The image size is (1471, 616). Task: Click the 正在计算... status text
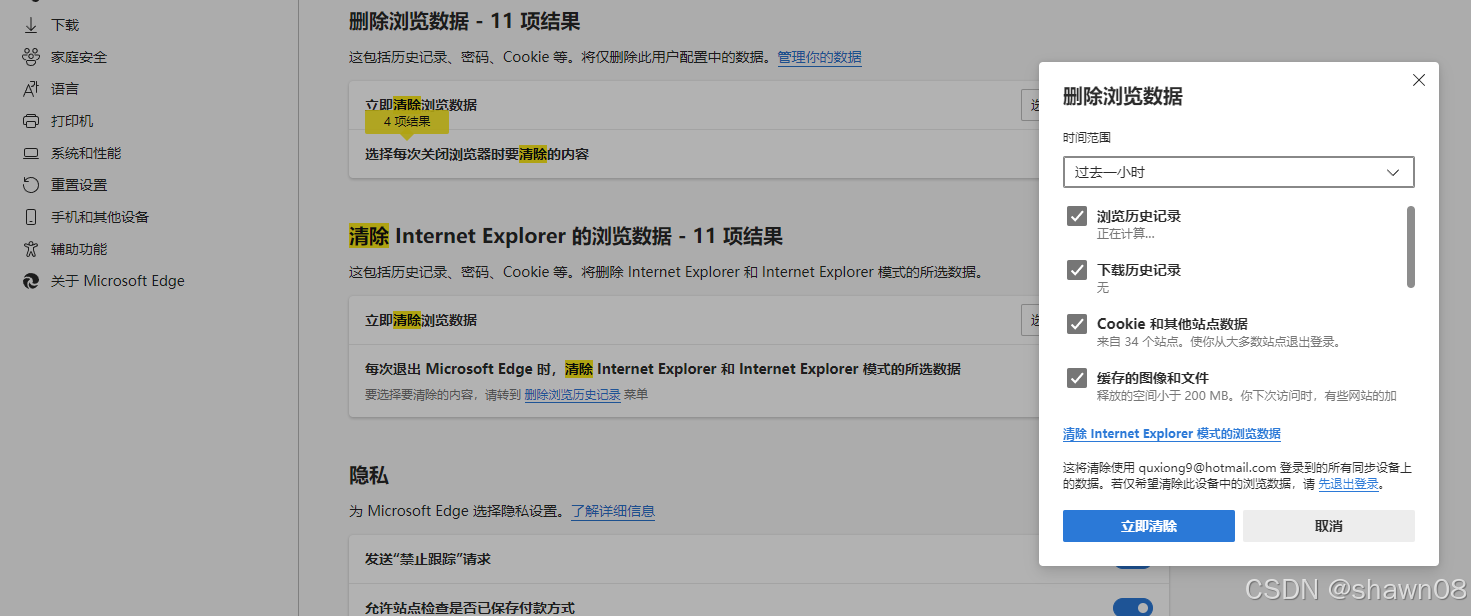[x=1125, y=234]
